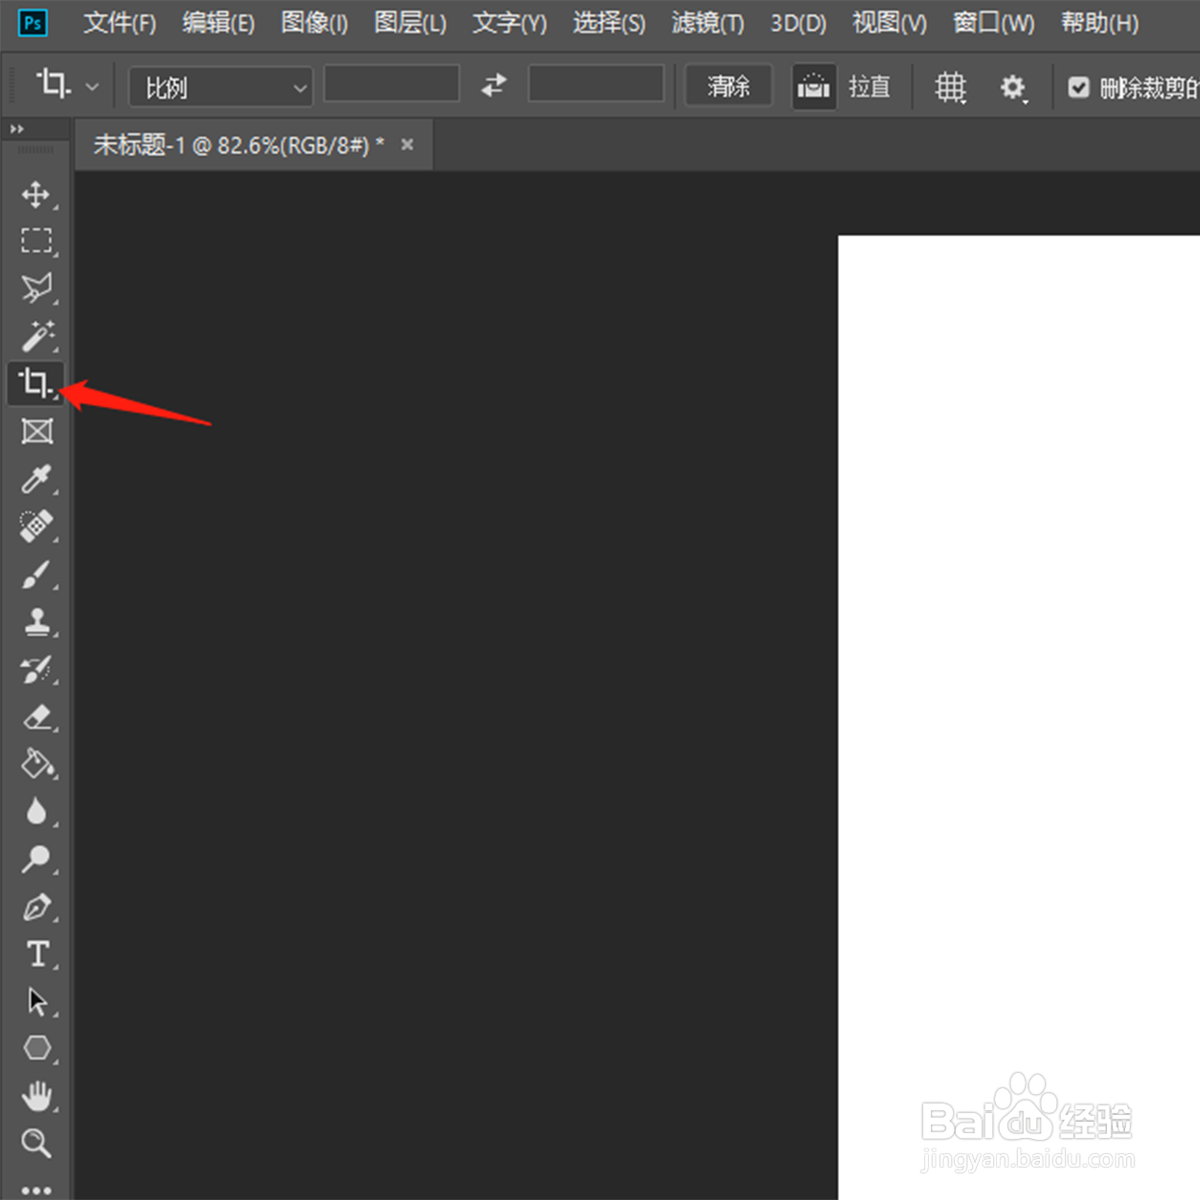Select the Polygonal Lasso tool
The image size is (1200, 1200).
point(37,288)
